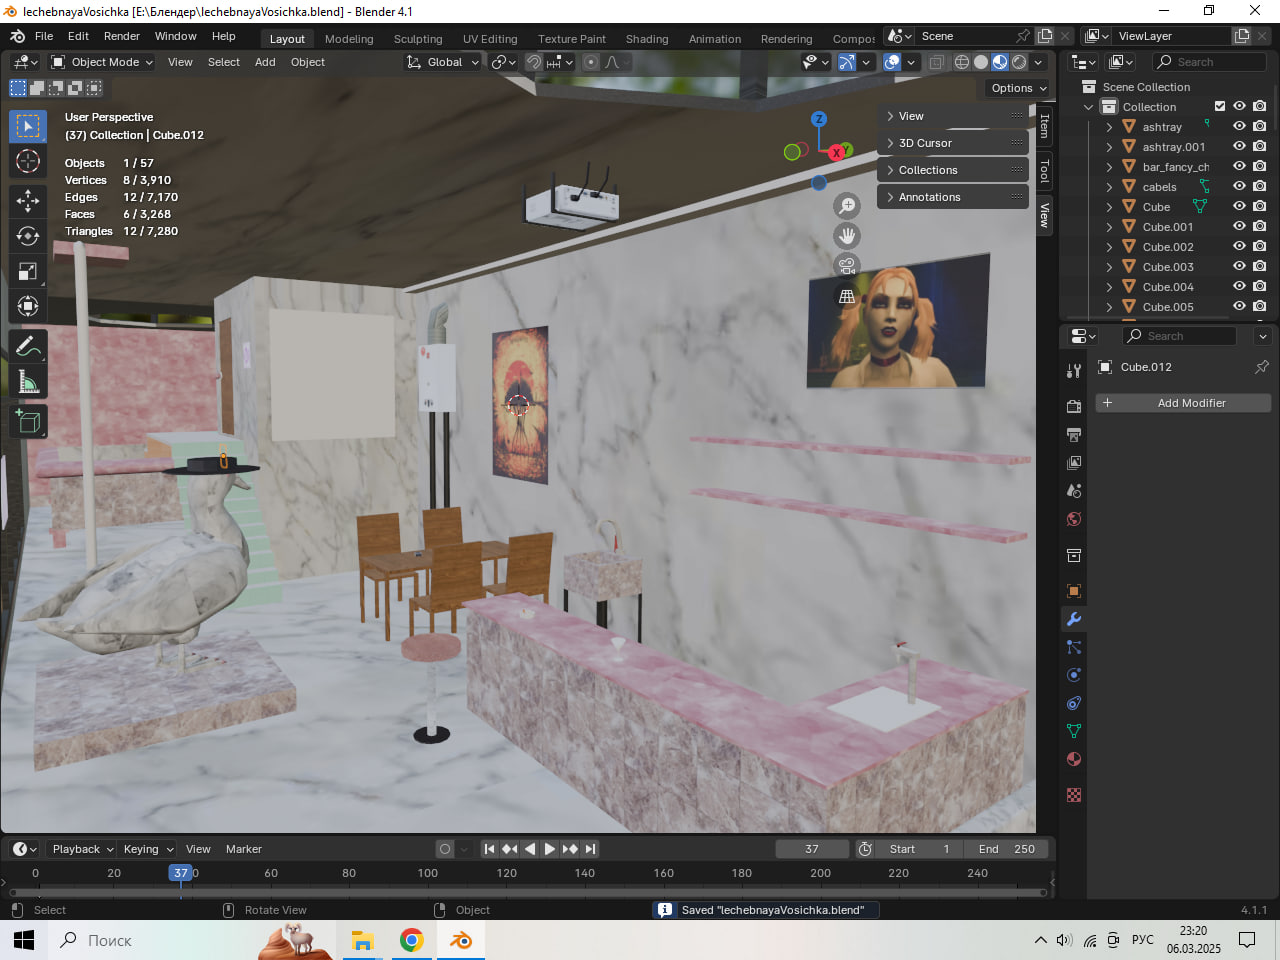Switch to the UV Editing workspace tab

pos(490,39)
